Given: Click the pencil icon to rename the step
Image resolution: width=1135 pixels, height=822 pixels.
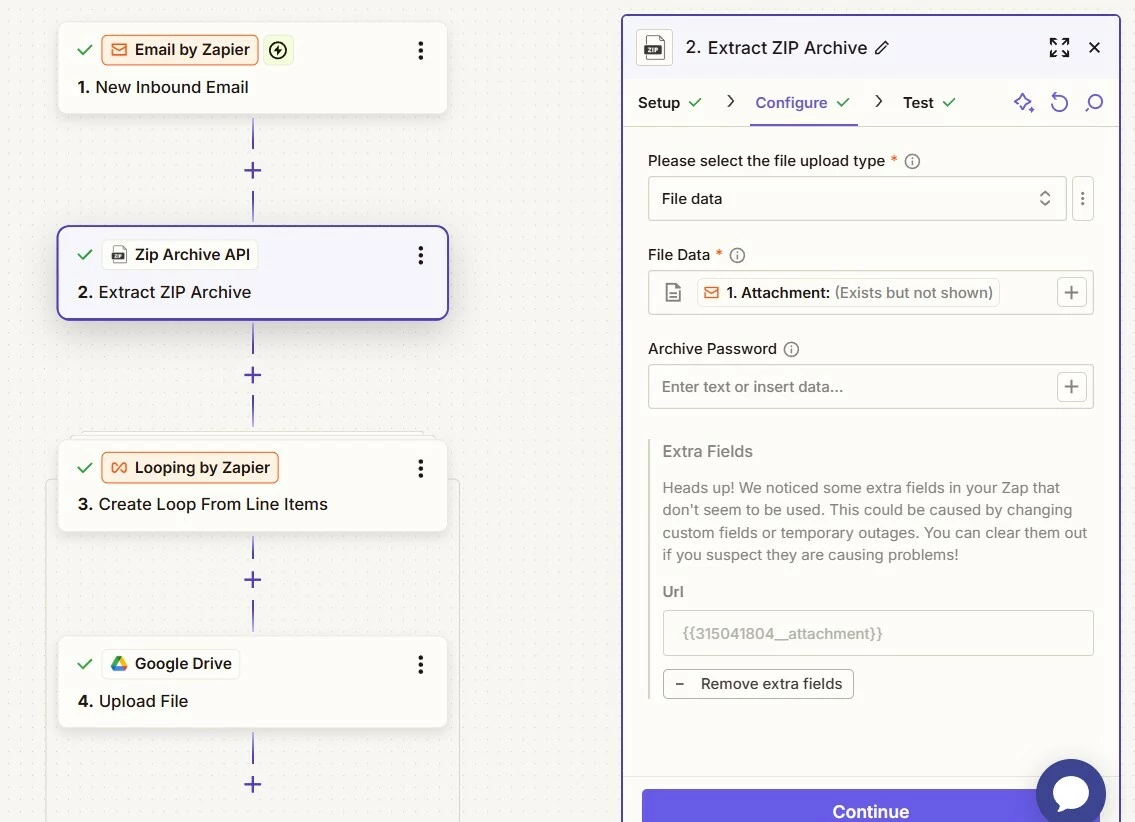Looking at the screenshot, I should (x=882, y=48).
